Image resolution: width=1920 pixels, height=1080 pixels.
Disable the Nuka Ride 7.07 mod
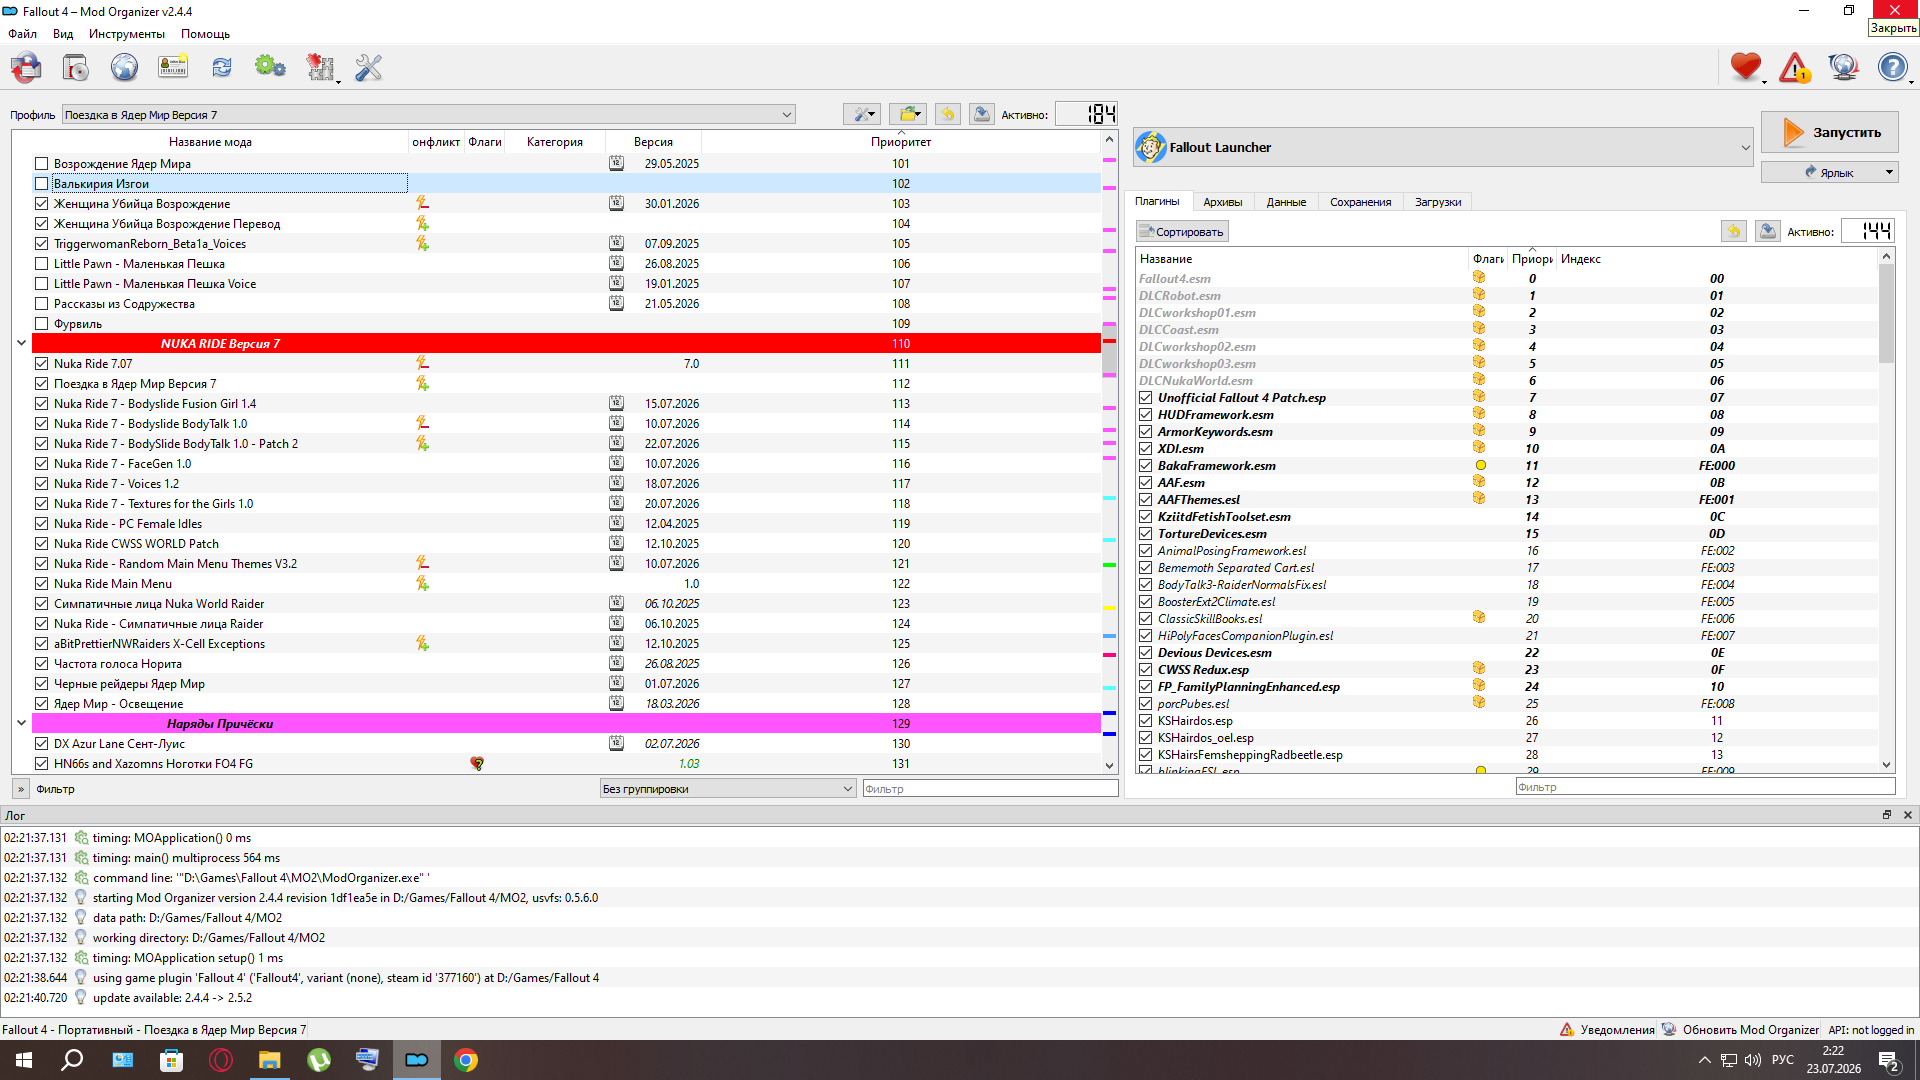pos(41,364)
